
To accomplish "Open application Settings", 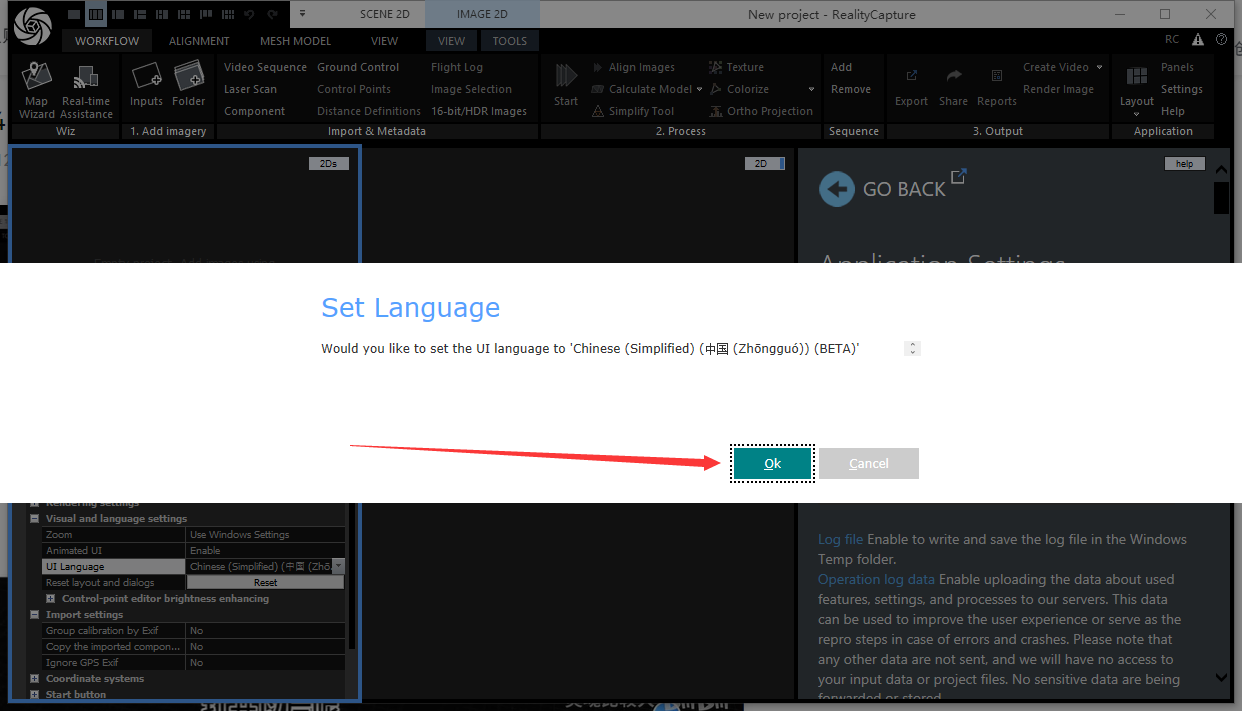I will tap(1182, 89).
